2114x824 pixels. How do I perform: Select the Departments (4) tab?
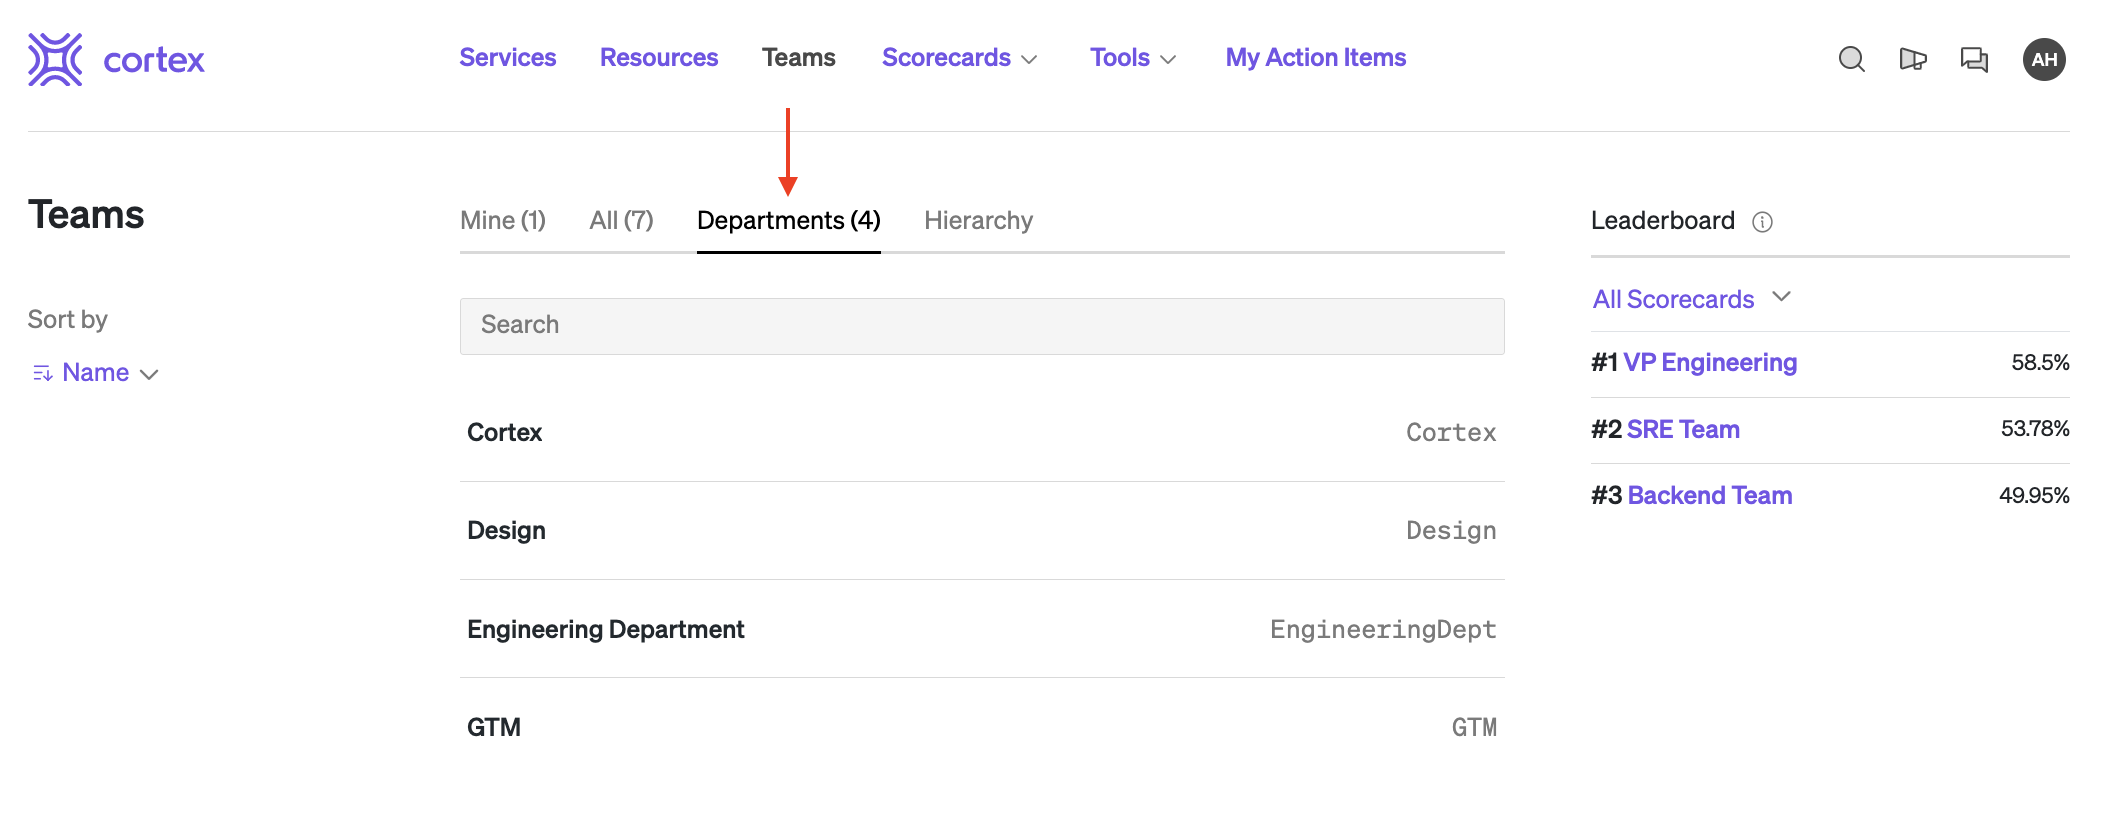point(789,221)
